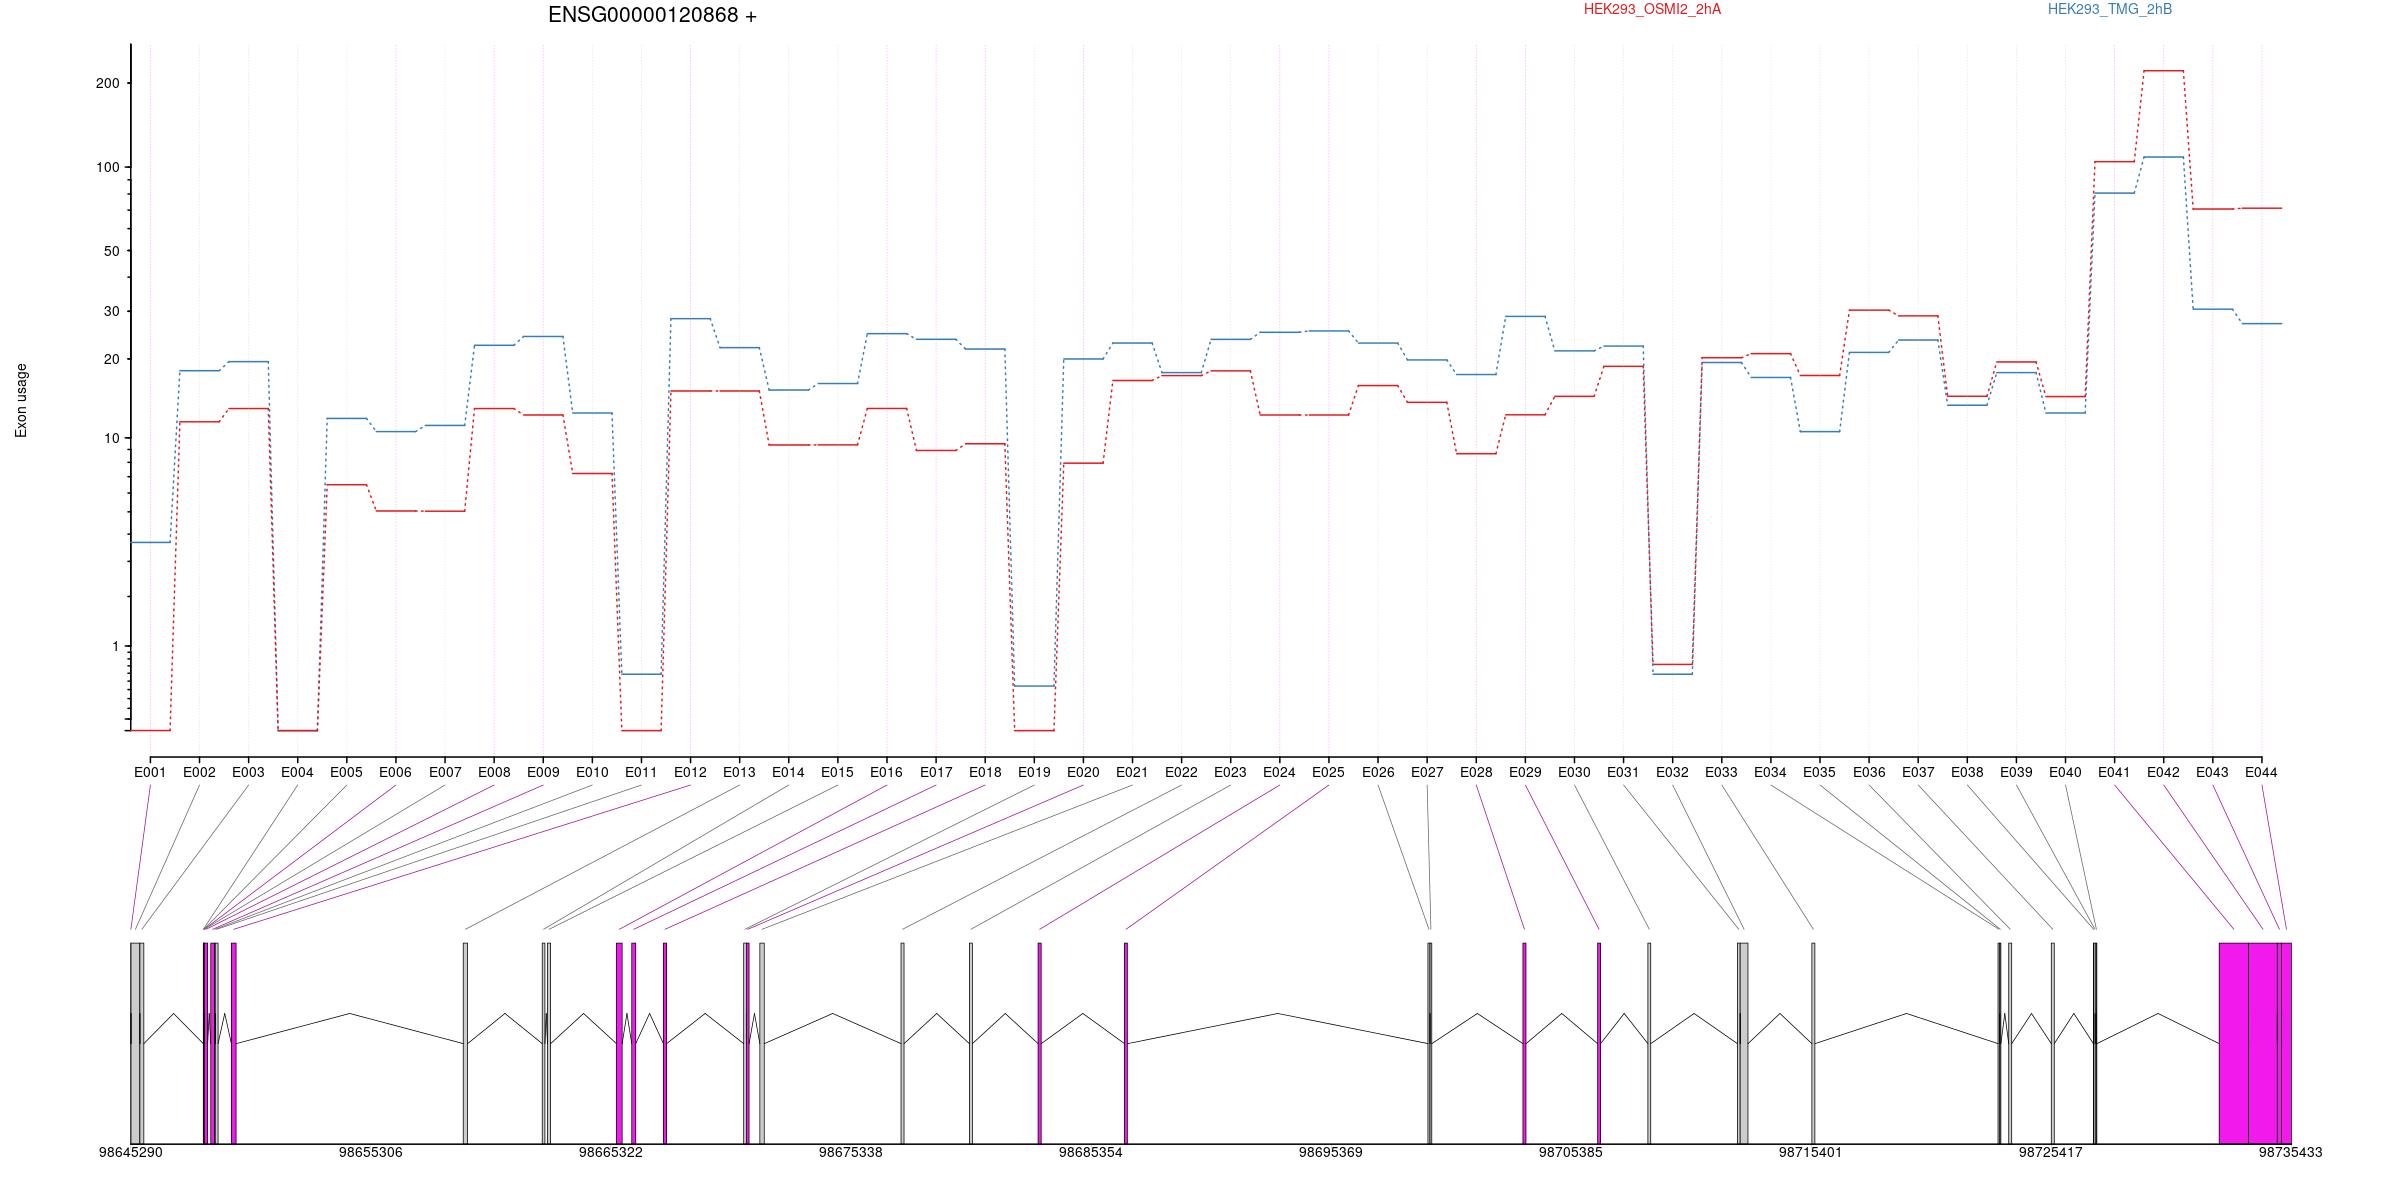
Task: Click genomic coordinate 98685354
Action: click(x=1091, y=1152)
